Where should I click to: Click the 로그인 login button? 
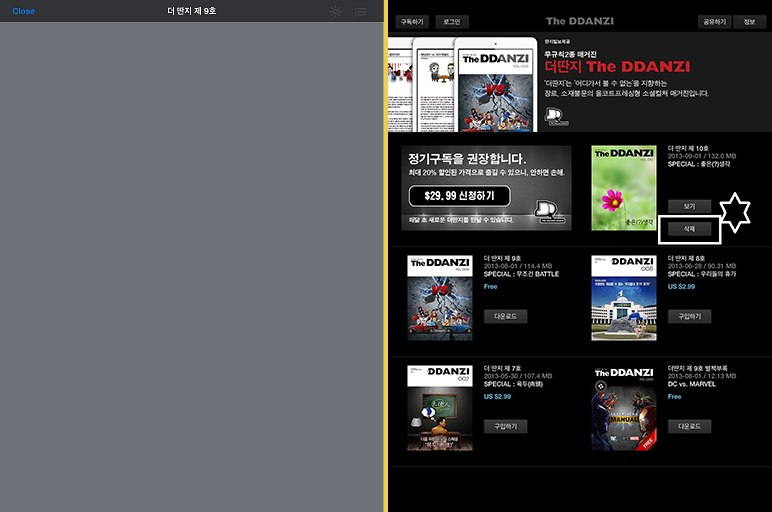click(x=451, y=22)
